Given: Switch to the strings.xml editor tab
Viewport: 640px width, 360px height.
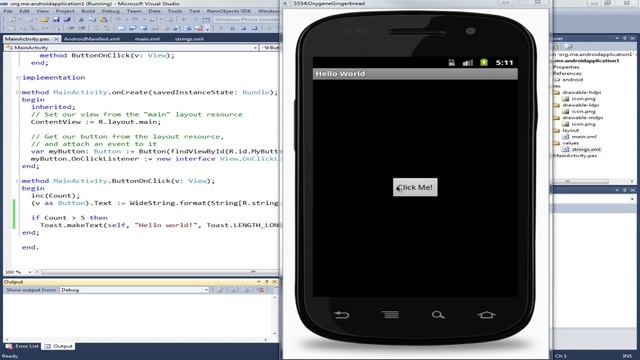Looking at the screenshot, I should tap(189, 39).
